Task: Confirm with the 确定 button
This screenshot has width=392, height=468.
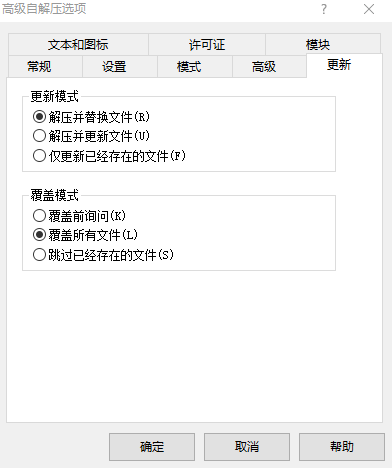Action: click(x=152, y=447)
